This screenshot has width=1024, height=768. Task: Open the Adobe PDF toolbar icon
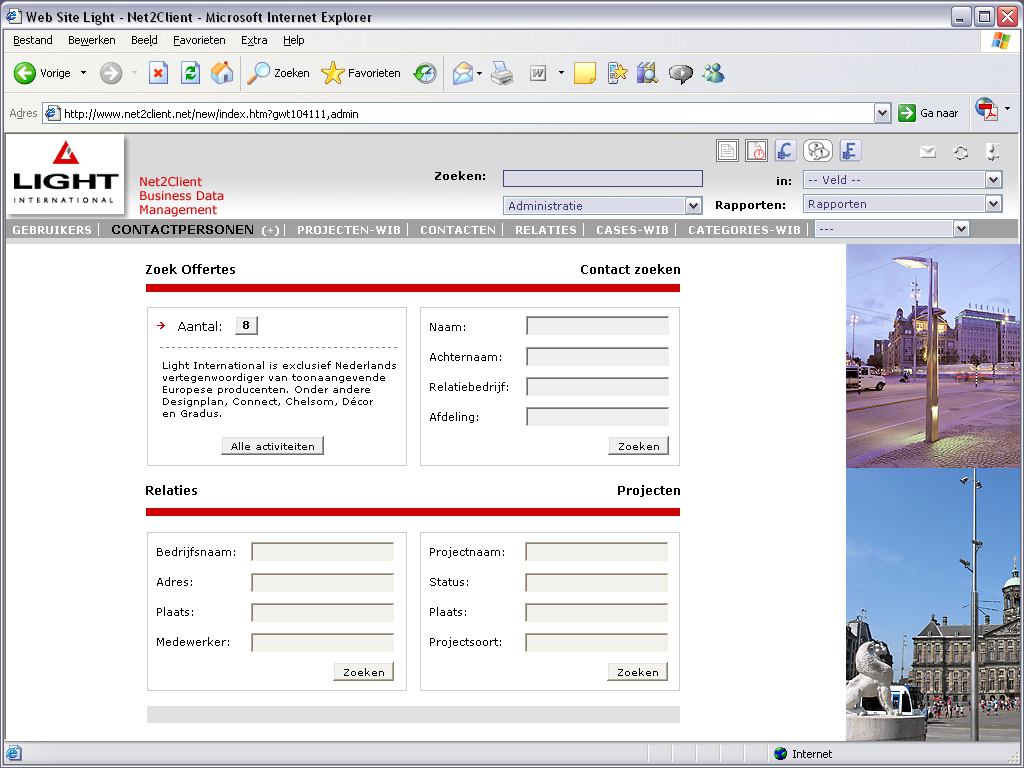[987, 109]
